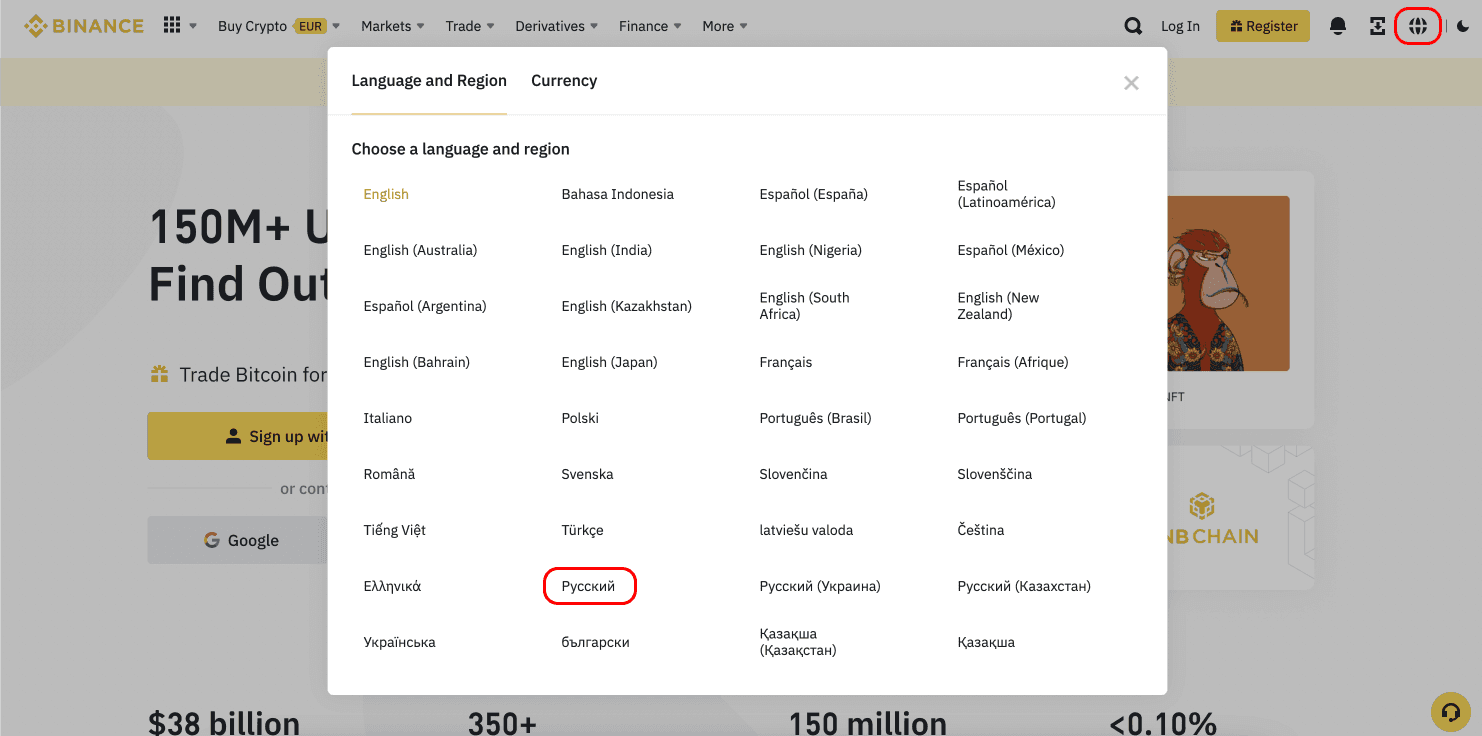Expand the Finance menu
The width and height of the screenshot is (1482, 736).
pyautogui.click(x=650, y=26)
